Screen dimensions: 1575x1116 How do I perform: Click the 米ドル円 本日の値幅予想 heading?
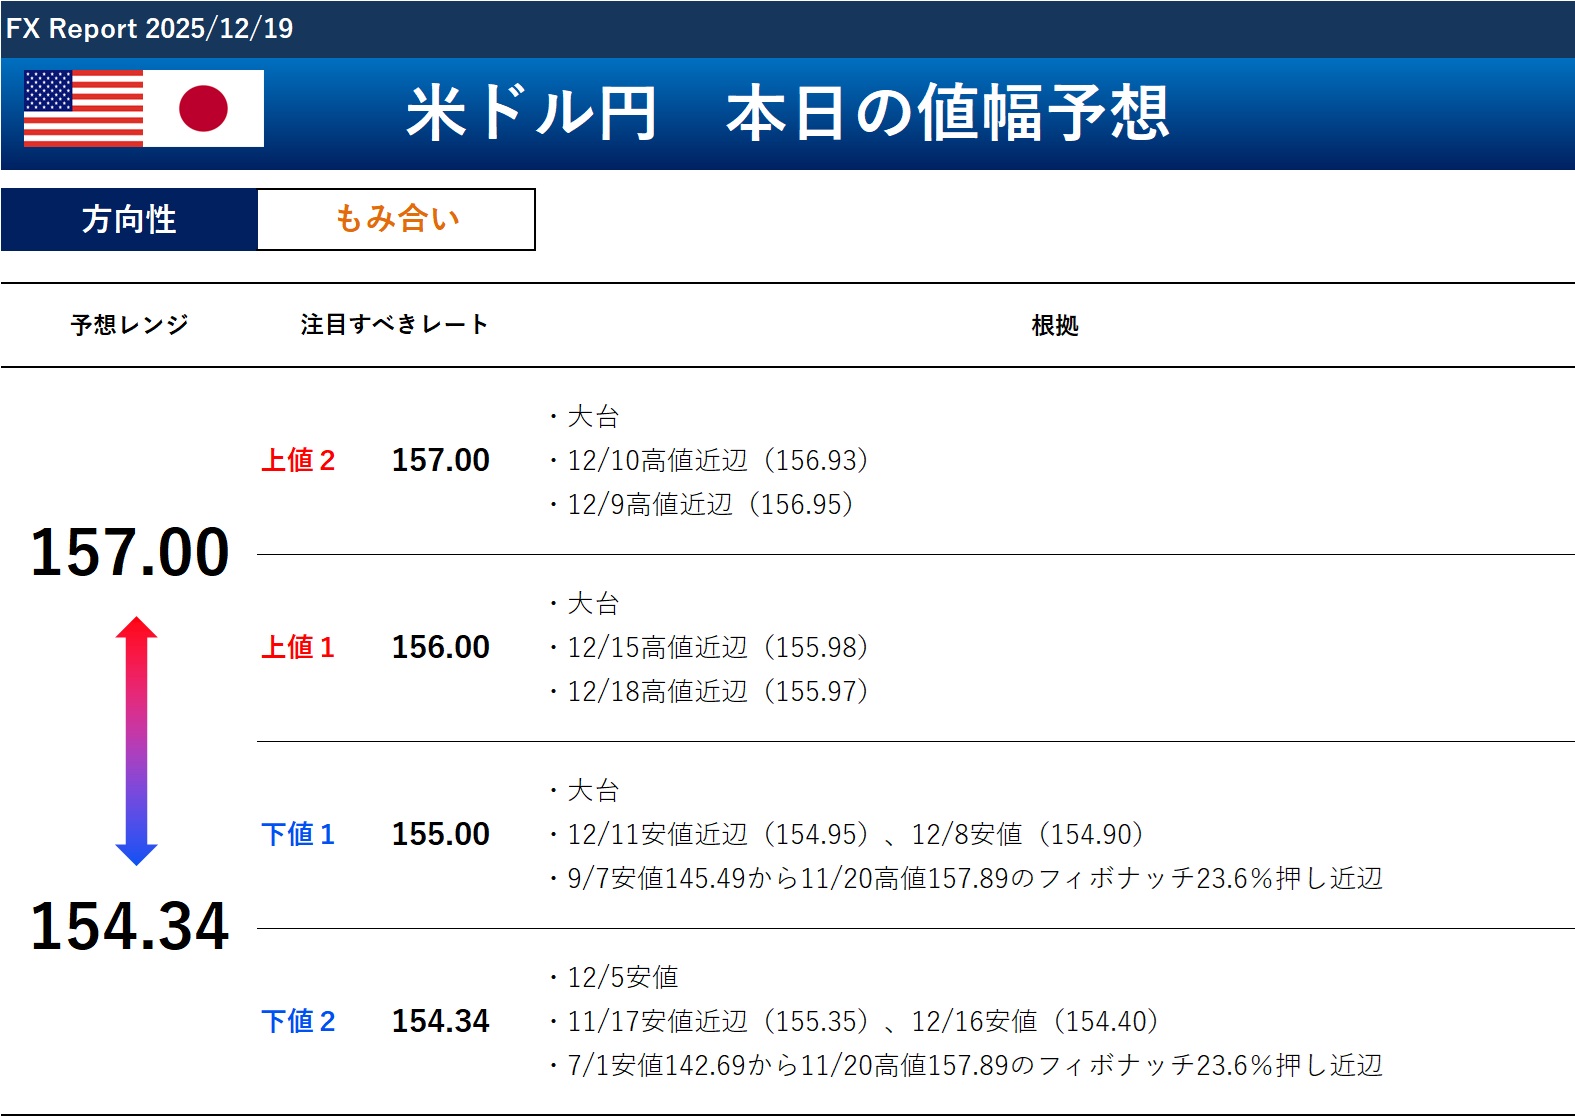(787, 112)
